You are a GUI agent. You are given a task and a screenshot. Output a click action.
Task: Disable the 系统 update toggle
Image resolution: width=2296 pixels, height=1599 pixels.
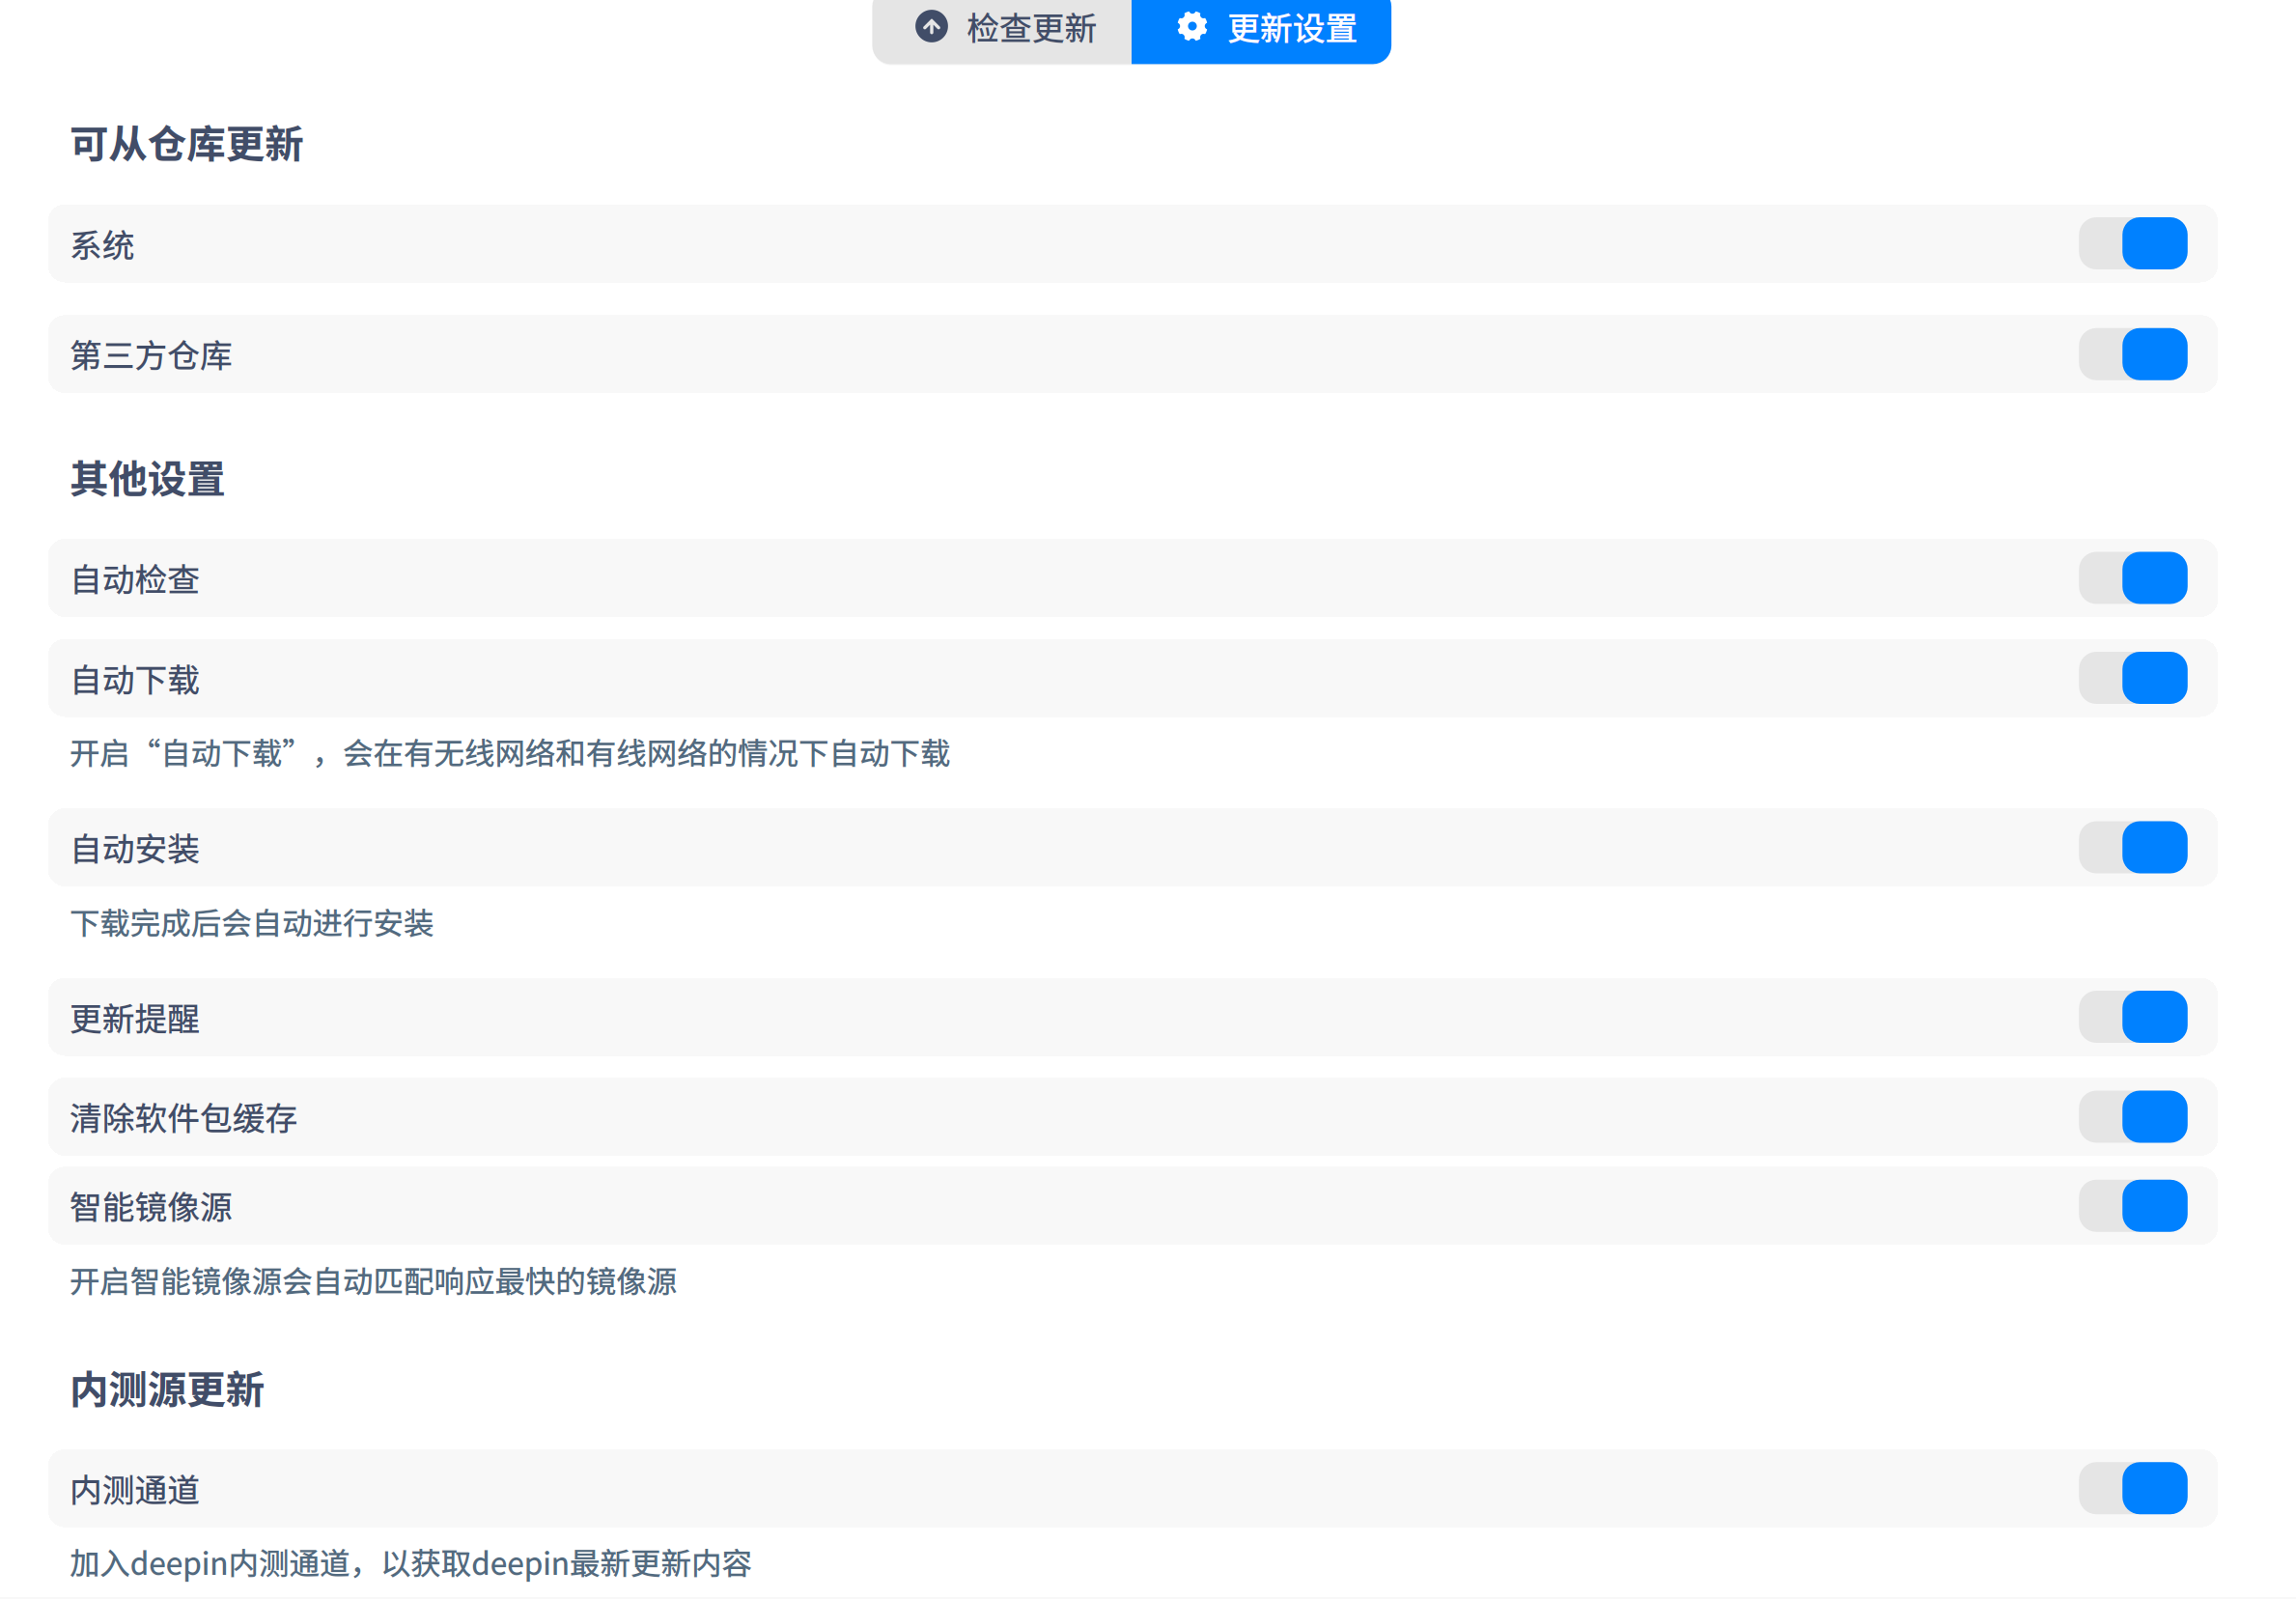click(2134, 243)
